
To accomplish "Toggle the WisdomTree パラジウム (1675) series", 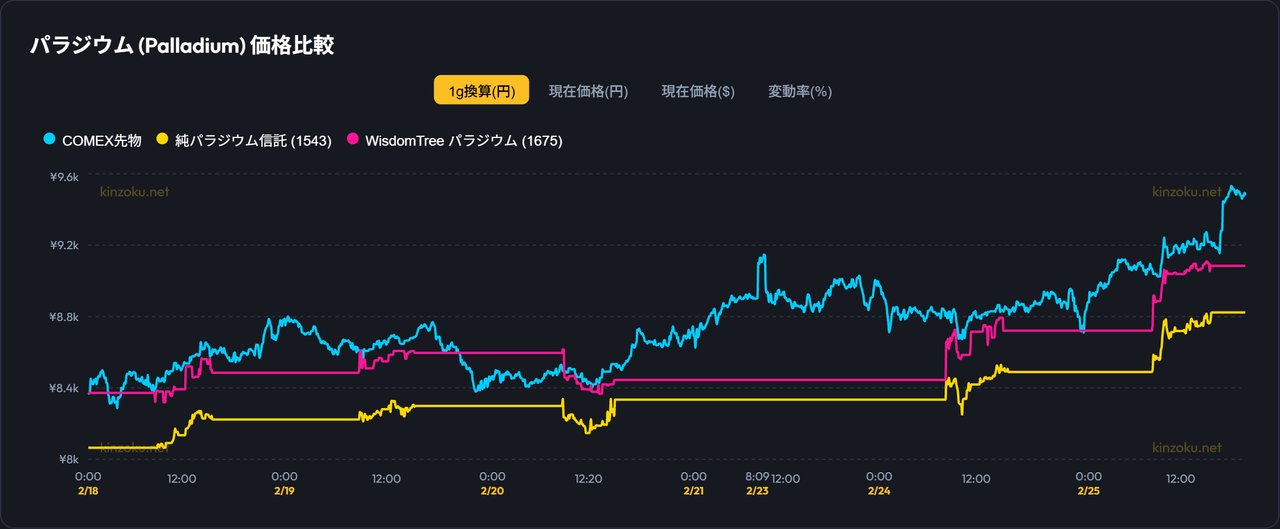I will pos(463,141).
